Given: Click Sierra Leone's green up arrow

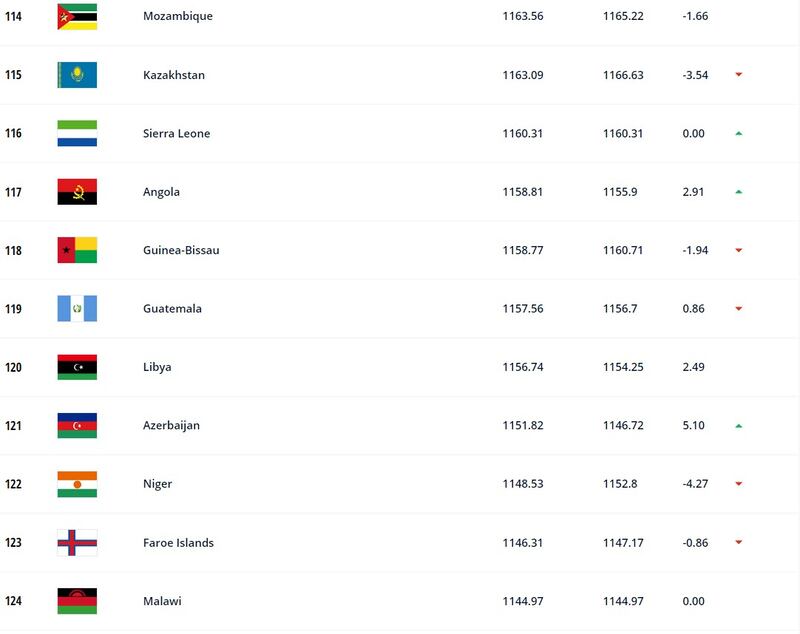Looking at the screenshot, I should coord(738,134).
